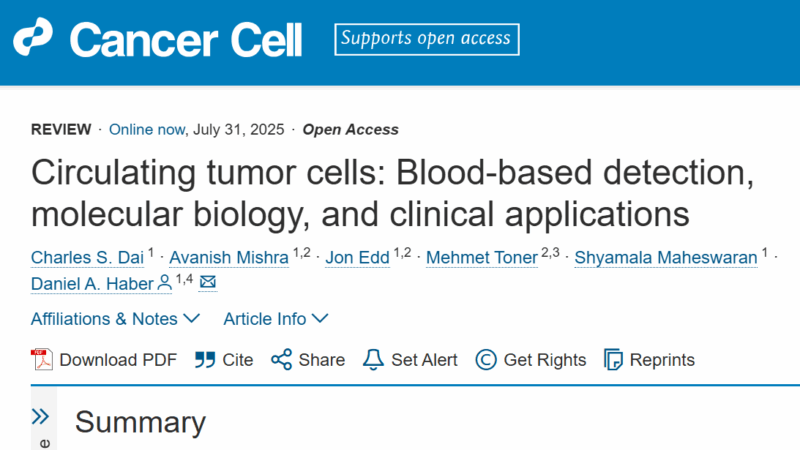Expand the Article Info dropdown
The image size is (800, 450).
coord(276,319)
